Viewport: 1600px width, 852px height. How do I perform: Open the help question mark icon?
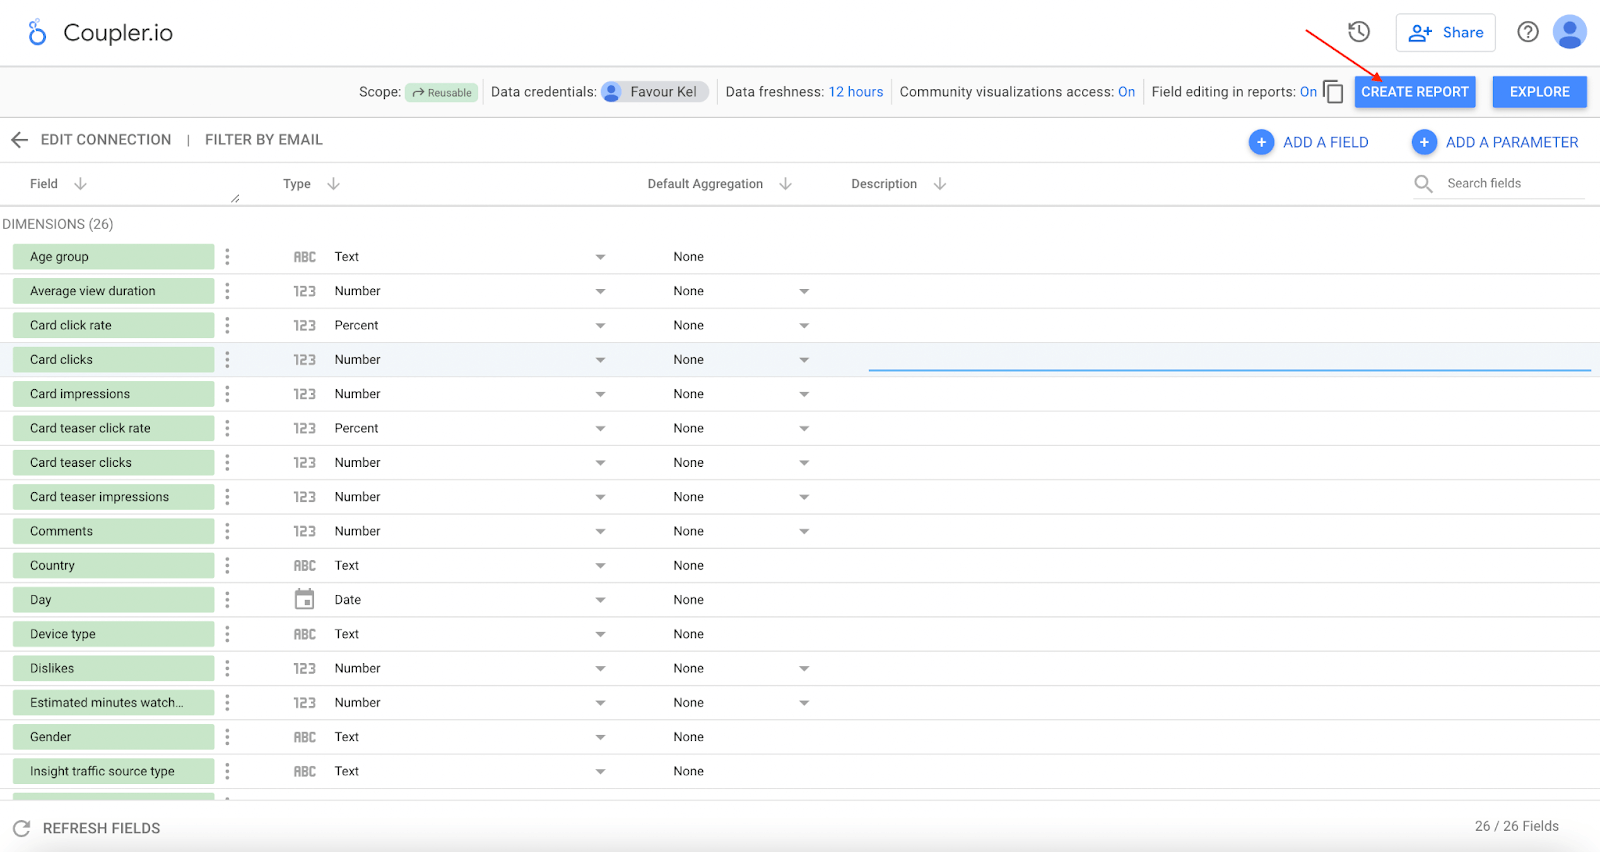coord(1528,32)
